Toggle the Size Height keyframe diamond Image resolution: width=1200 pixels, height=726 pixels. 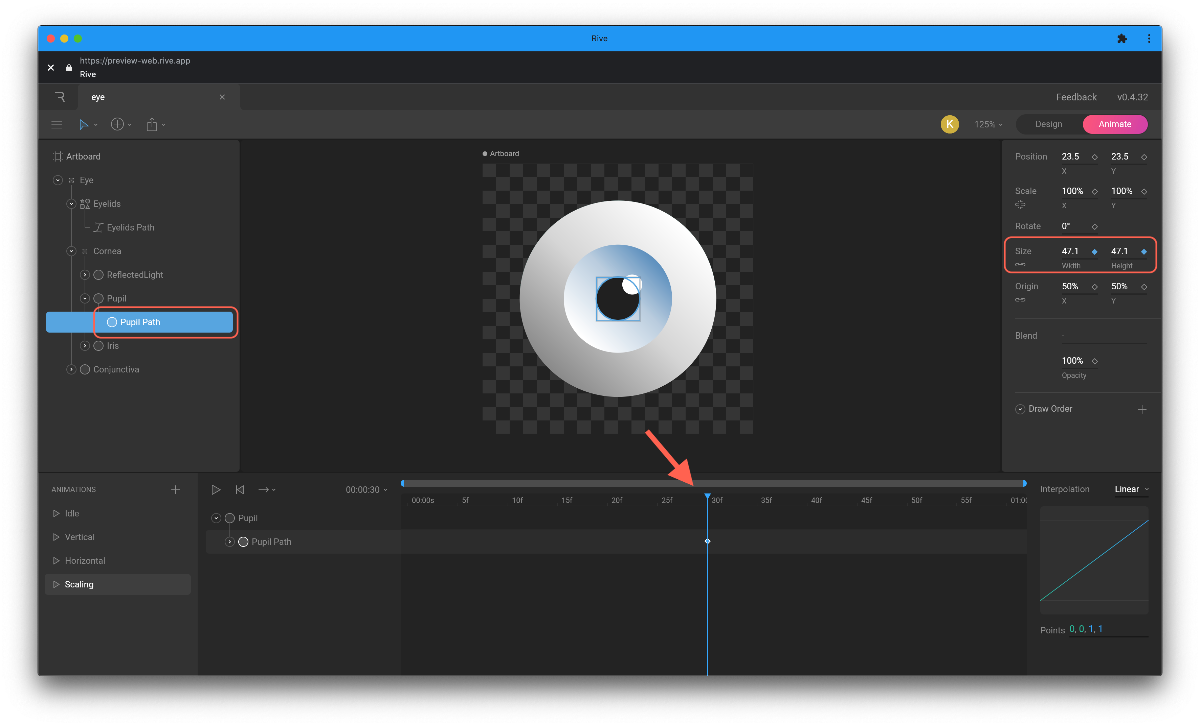[1144, 252]
